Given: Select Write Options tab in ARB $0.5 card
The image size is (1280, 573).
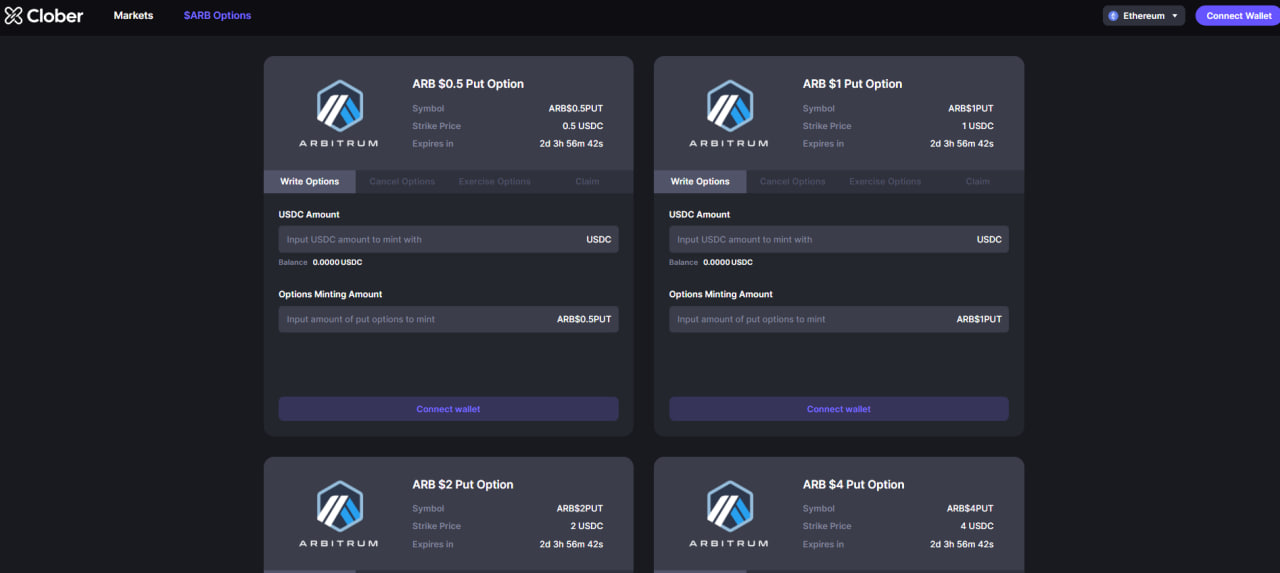Looking at the screenshot, I should [309, 181].
